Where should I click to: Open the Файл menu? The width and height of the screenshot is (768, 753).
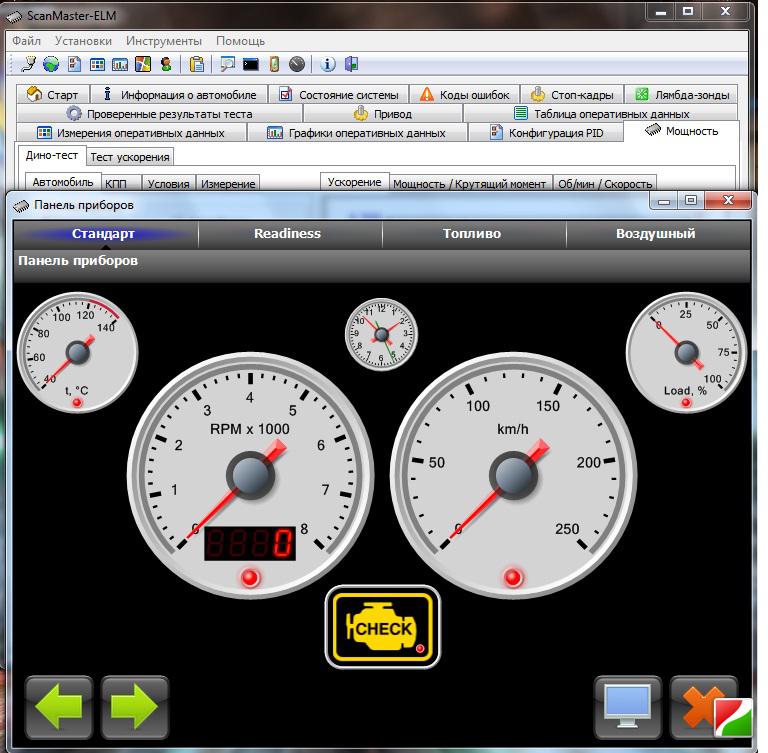[27, 41]
